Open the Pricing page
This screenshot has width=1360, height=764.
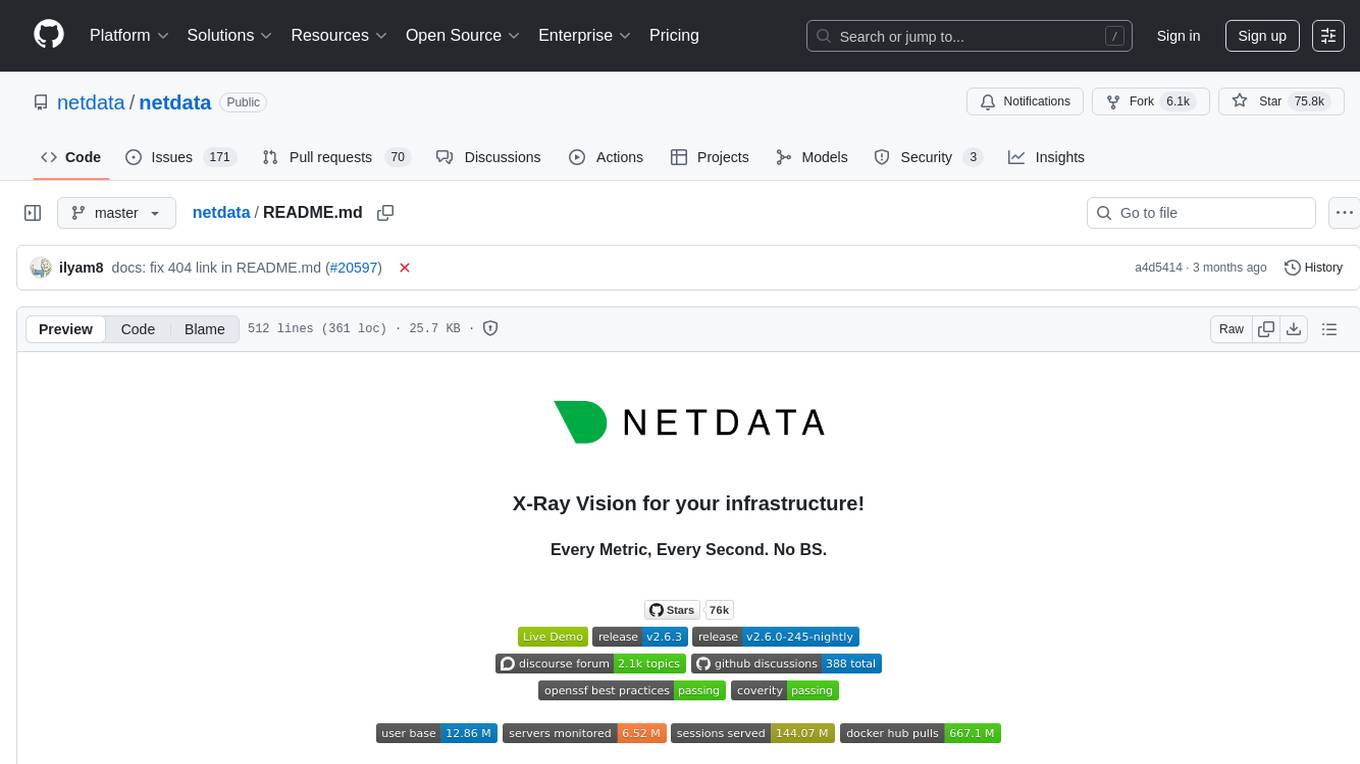point(674,35)
